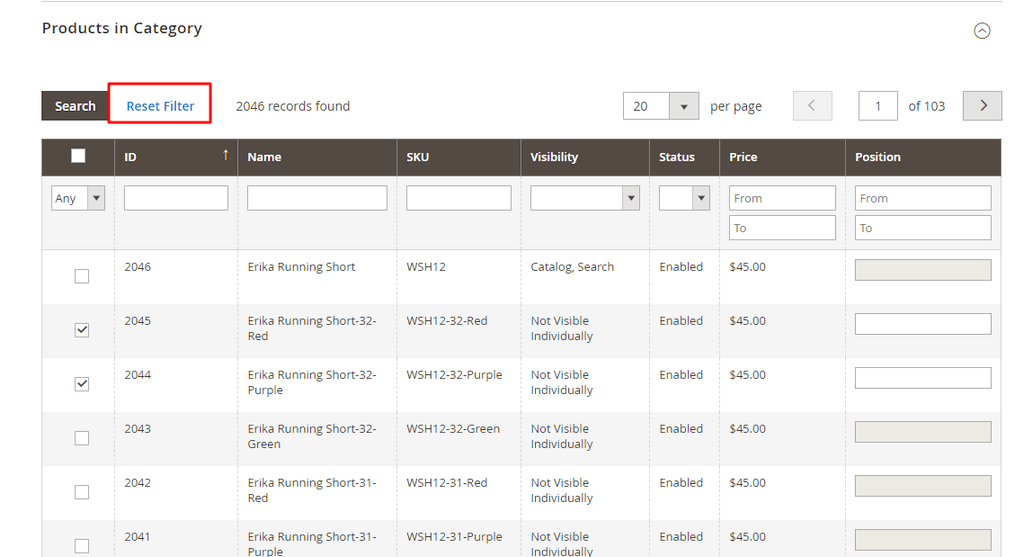The width and height of the screenshot is (1024, 557).
Task: Click the Name filter input
Action: point(317,198)
